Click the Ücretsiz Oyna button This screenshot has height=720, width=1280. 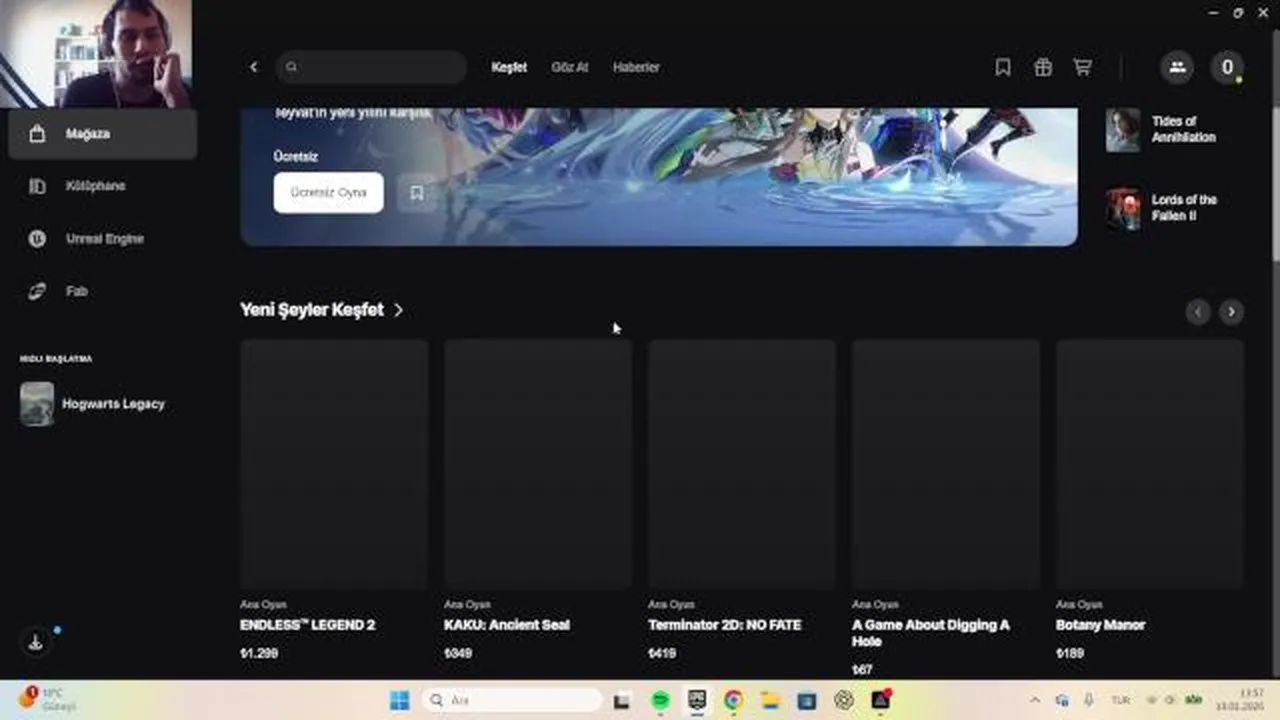point(328,192)
